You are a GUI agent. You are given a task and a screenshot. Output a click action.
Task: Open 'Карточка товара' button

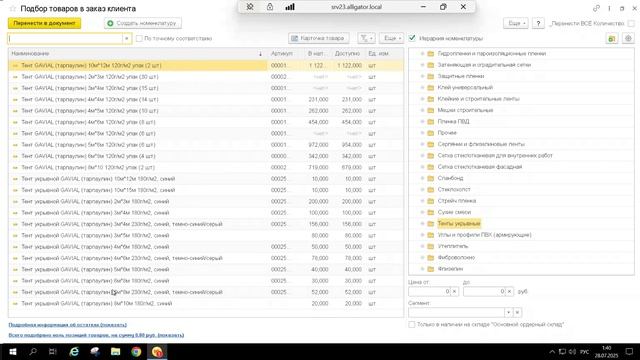(x=319, y=38)
